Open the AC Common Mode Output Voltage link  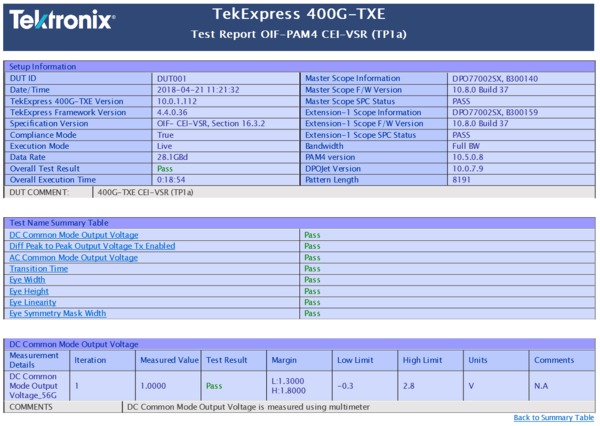[x=73, y=258]
